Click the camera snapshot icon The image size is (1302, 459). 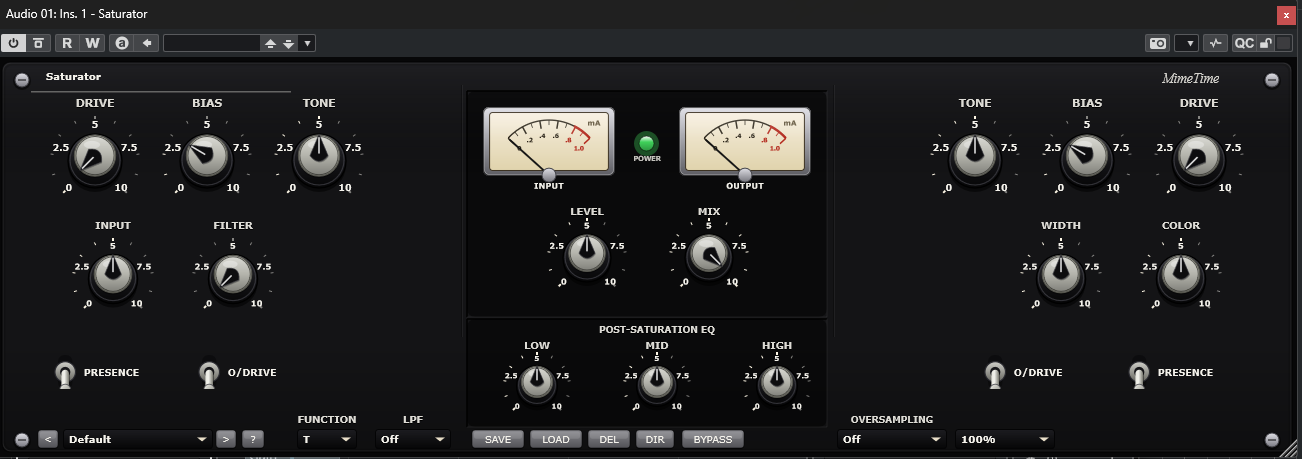[x=1158, y=43]
